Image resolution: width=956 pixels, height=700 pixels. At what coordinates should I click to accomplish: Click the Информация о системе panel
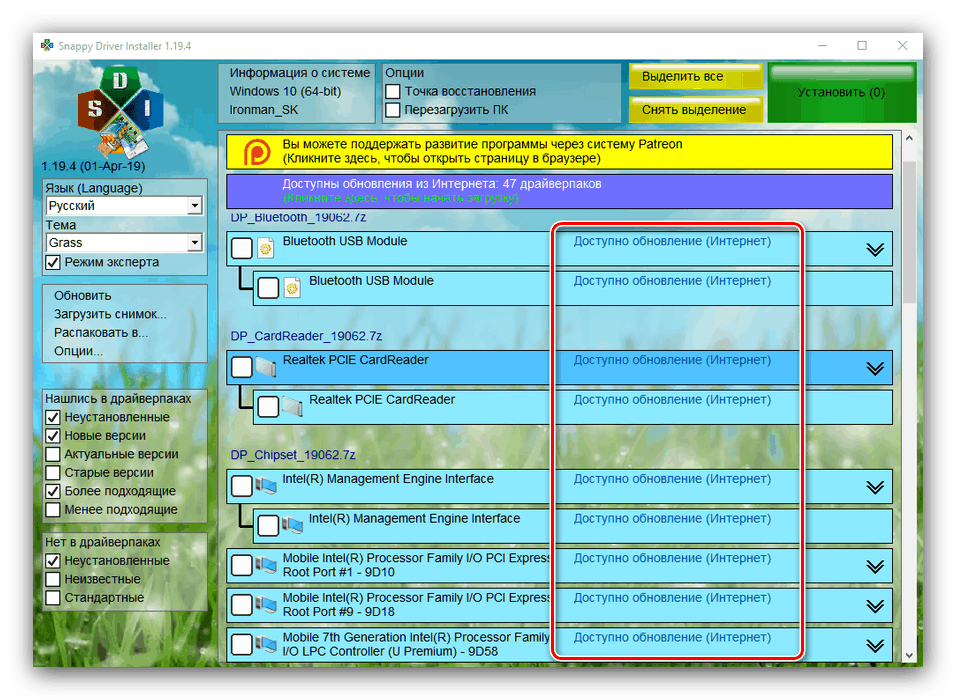[x=297, y=92]
